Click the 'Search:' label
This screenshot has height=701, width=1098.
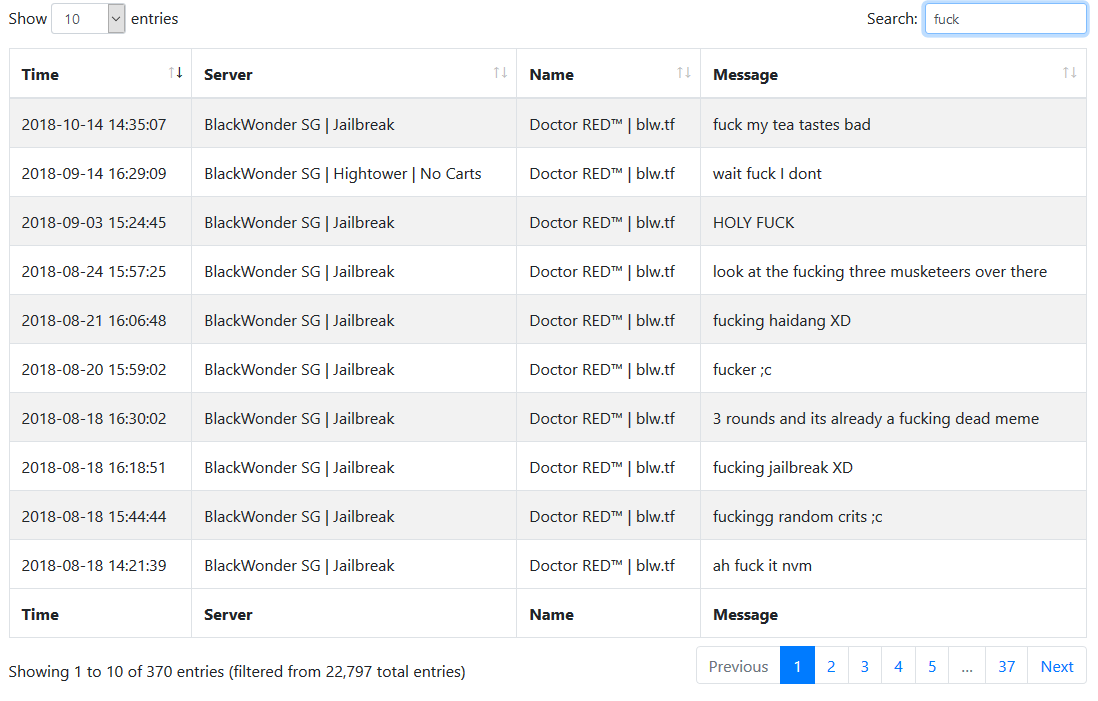pyautogui.click(x=891, y=19)
